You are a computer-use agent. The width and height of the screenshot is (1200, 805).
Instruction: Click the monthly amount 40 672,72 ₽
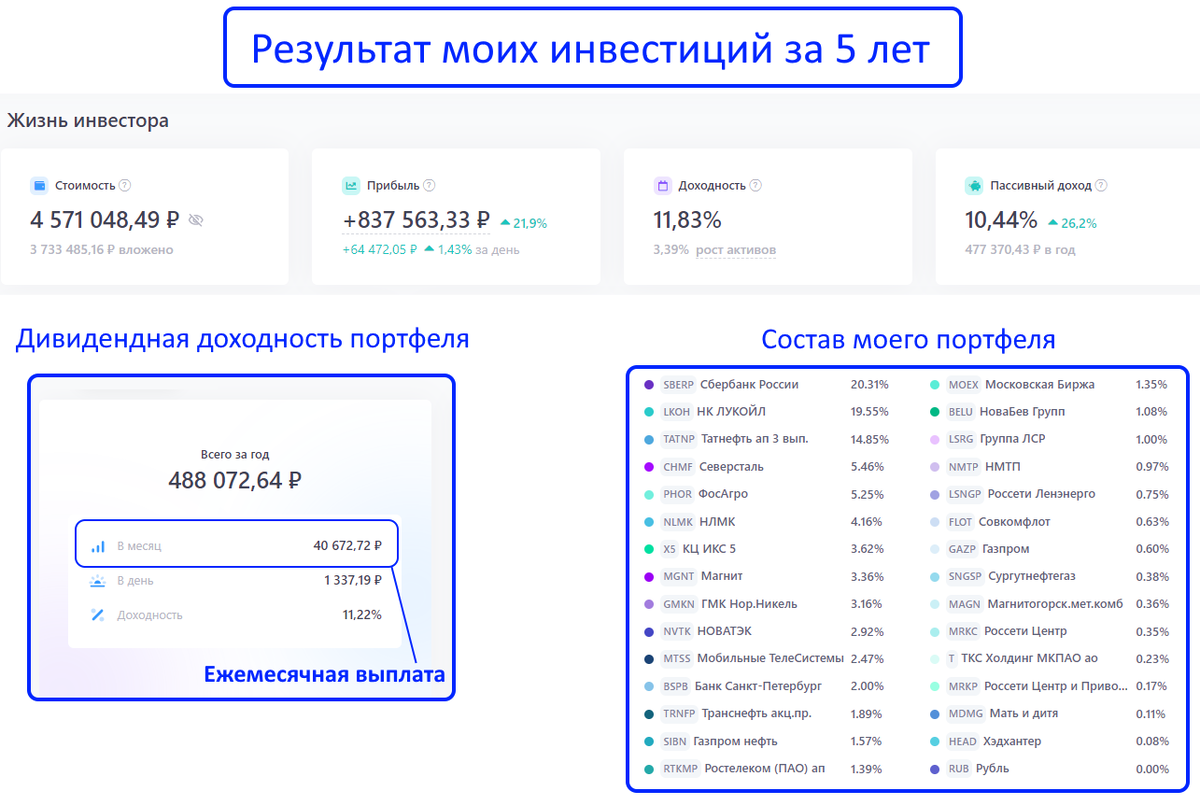pyautogui.click(x=347, y=546)
